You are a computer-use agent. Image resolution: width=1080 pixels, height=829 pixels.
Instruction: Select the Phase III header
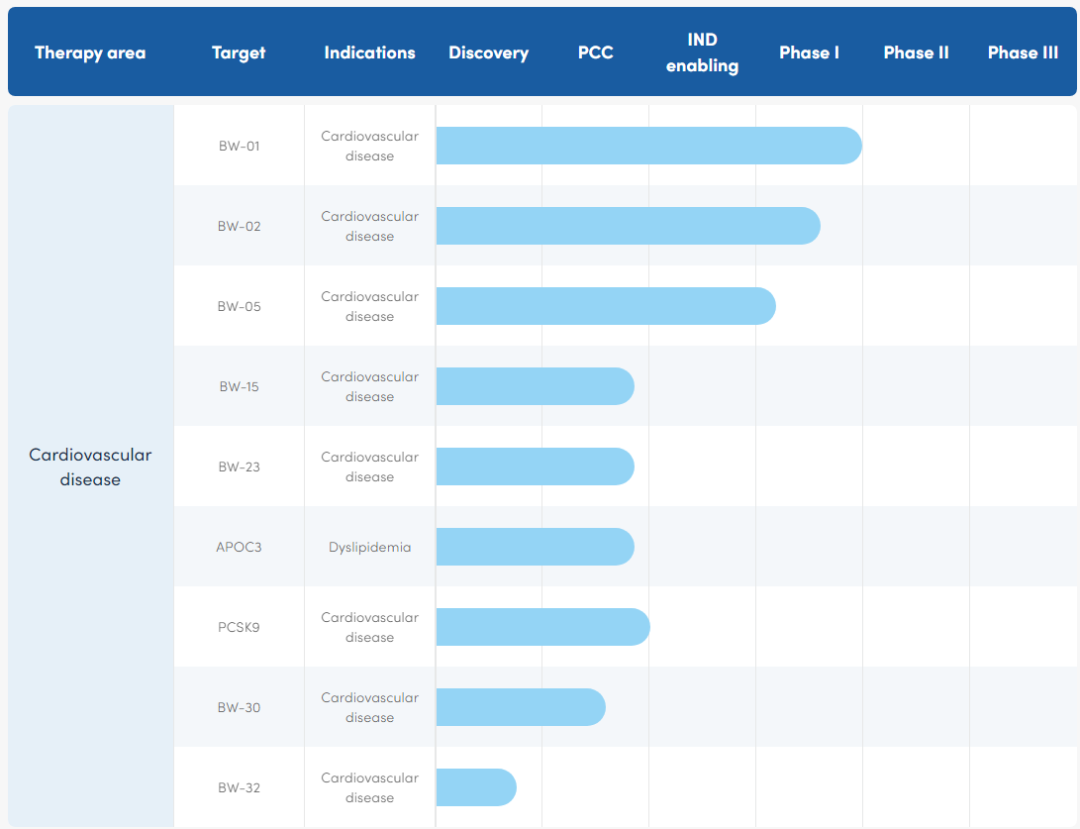[1022, 53]
